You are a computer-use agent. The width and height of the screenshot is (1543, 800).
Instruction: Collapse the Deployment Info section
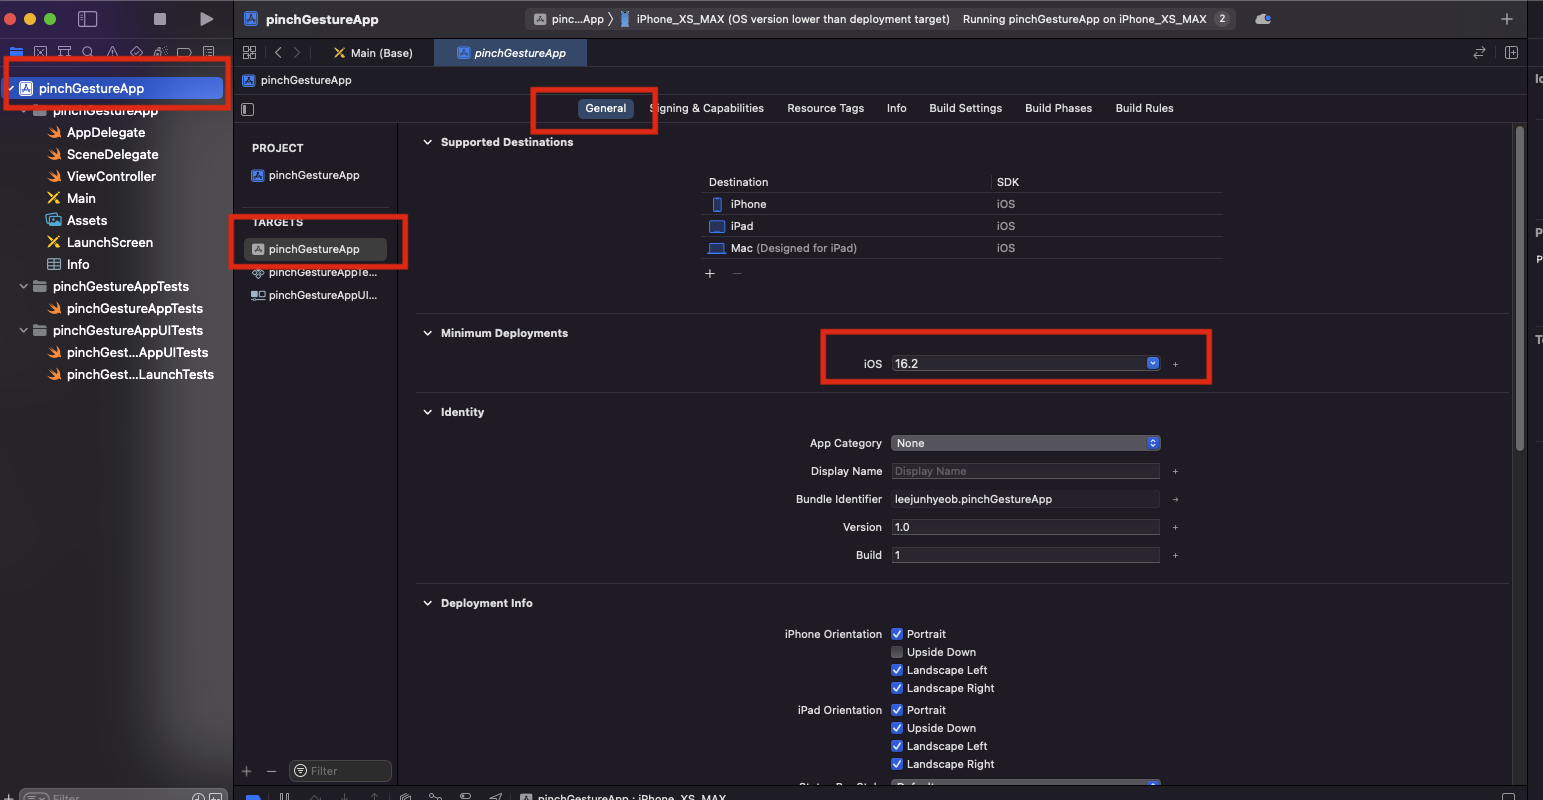428,603
